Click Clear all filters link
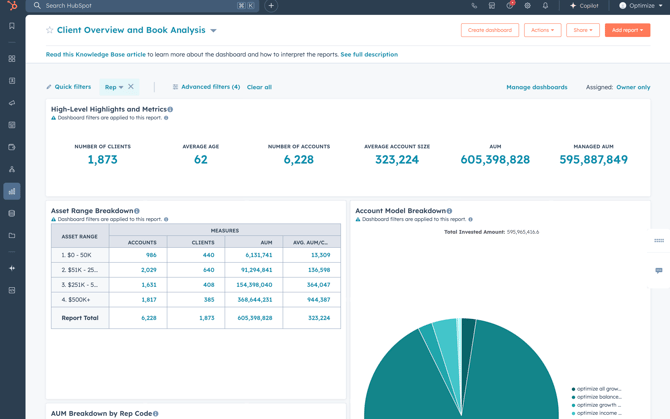Image resolution: width=670 pixels, height=419 pixels. click(259, 87)
